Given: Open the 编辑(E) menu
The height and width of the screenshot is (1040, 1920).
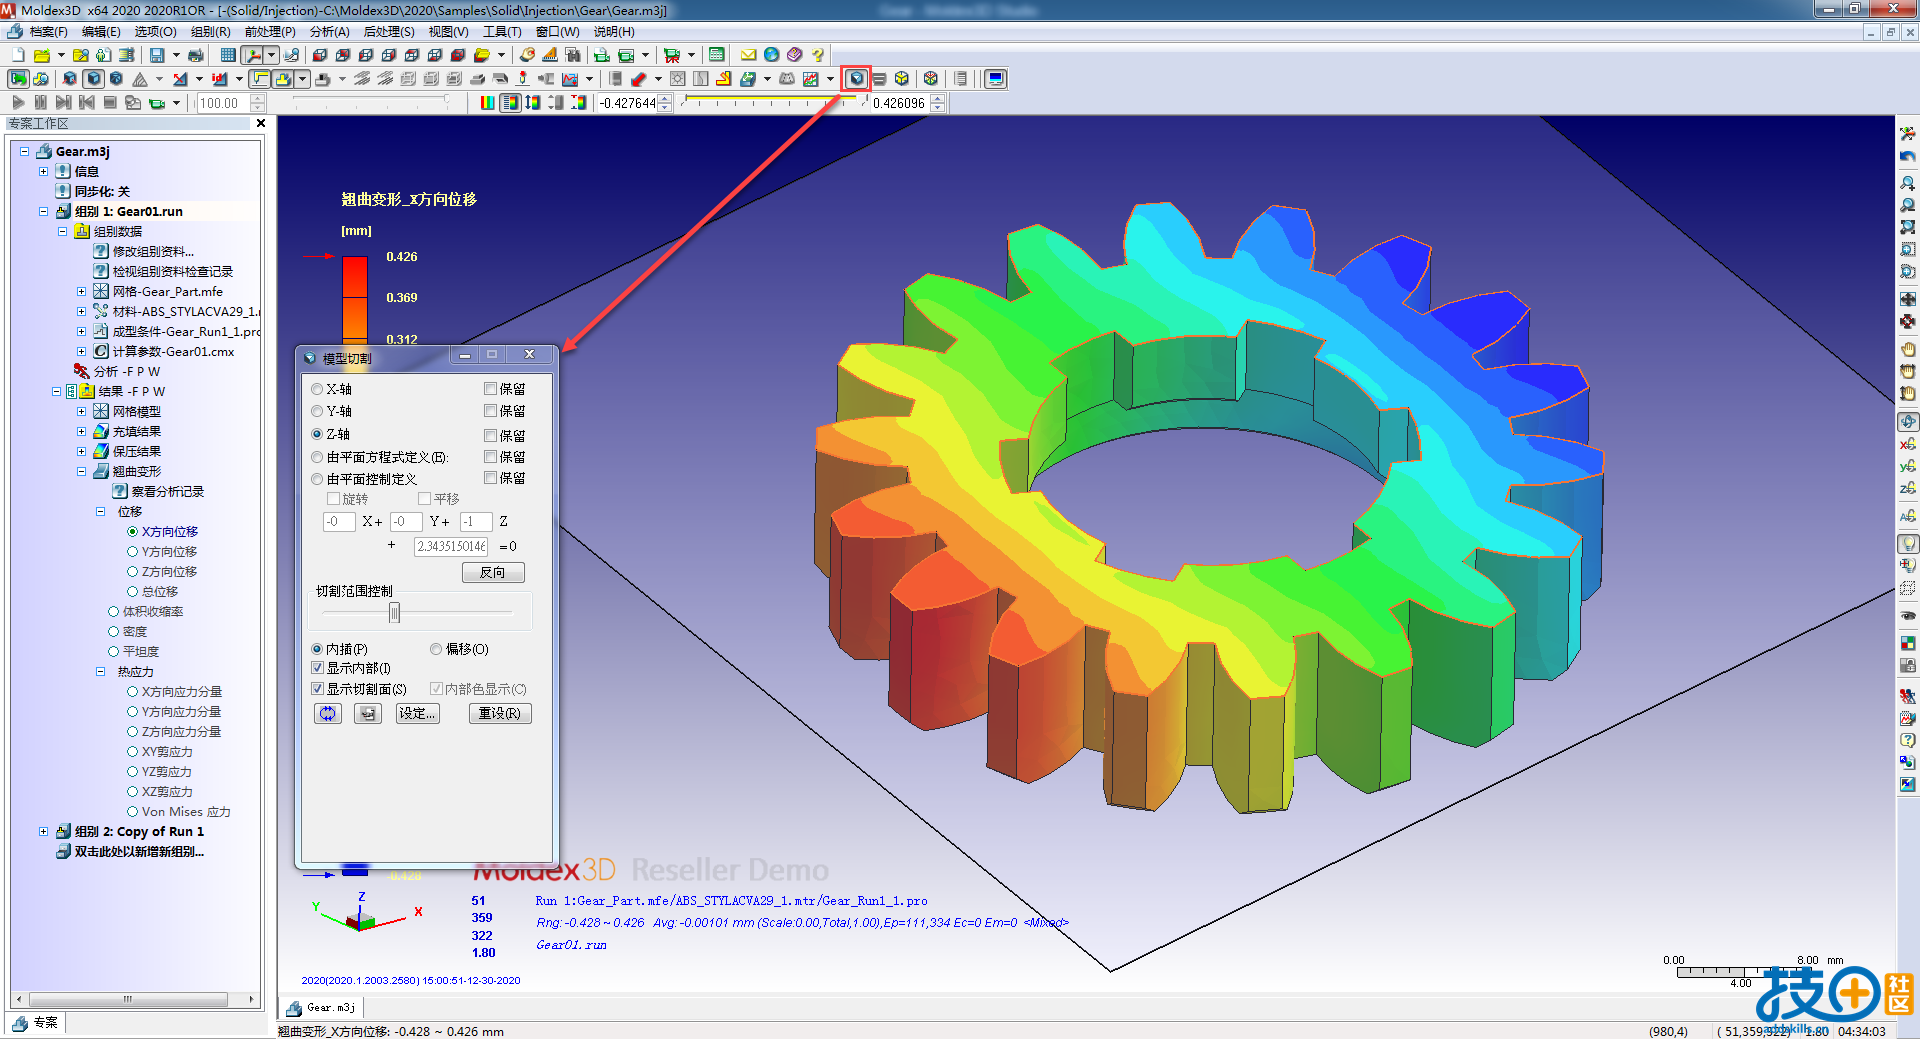Looking at the screenshot, I should [101, 32].
